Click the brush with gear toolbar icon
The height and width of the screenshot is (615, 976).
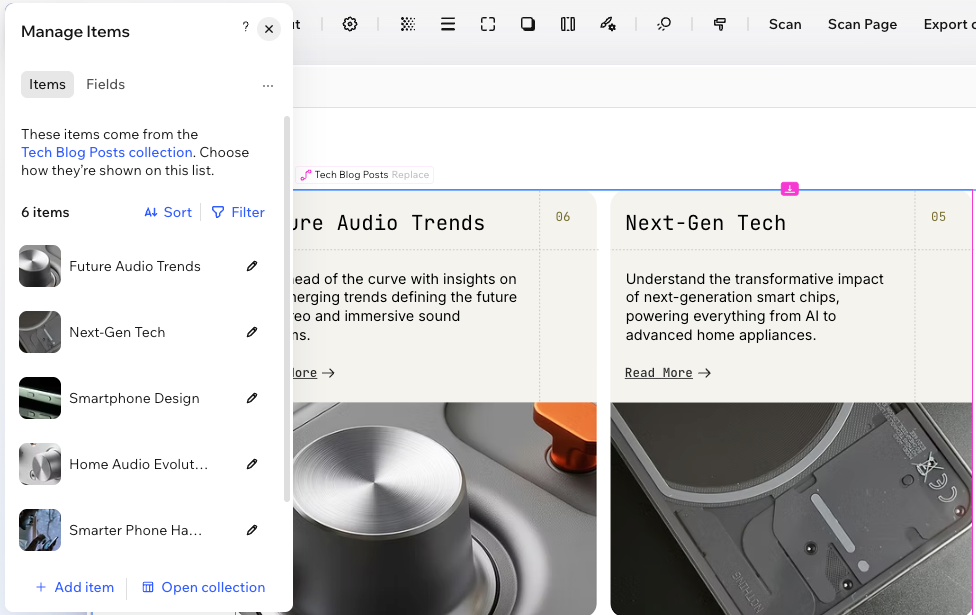pyautogui.click(x=608, y=24)
